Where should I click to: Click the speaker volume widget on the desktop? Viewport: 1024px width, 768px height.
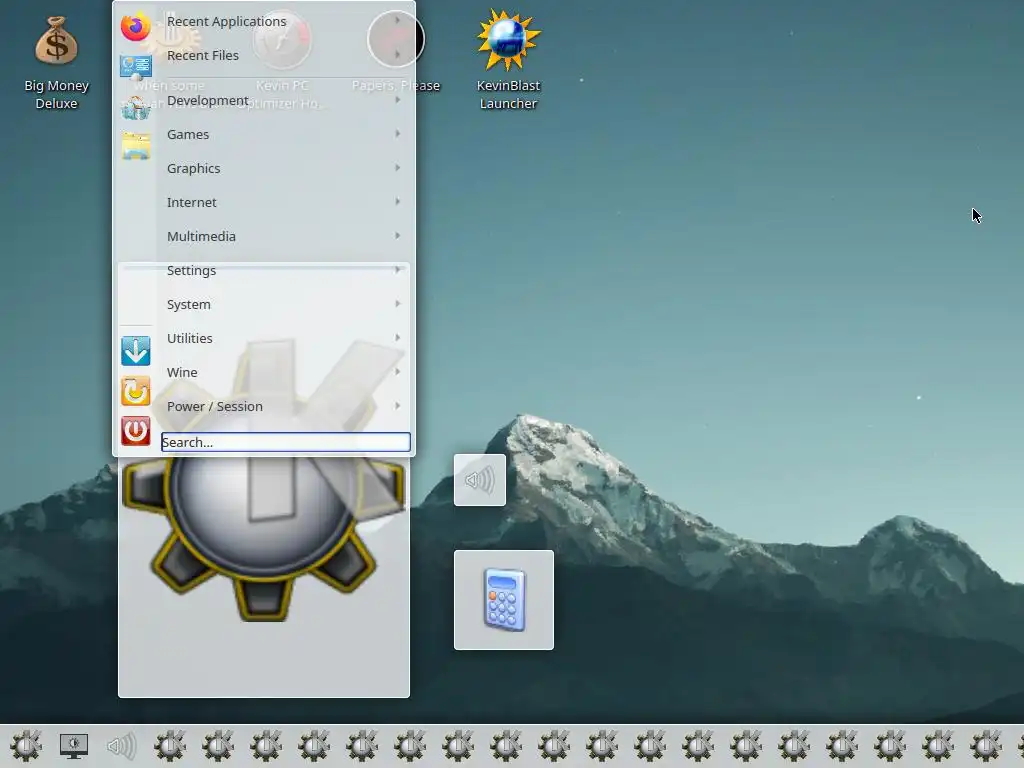pyautogui.click(x=480, y=480)
